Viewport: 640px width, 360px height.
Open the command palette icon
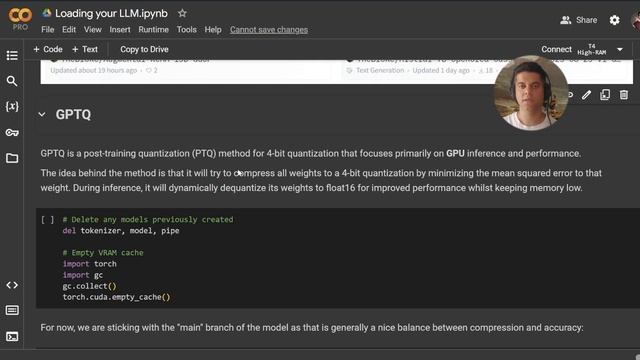(12, 310)
